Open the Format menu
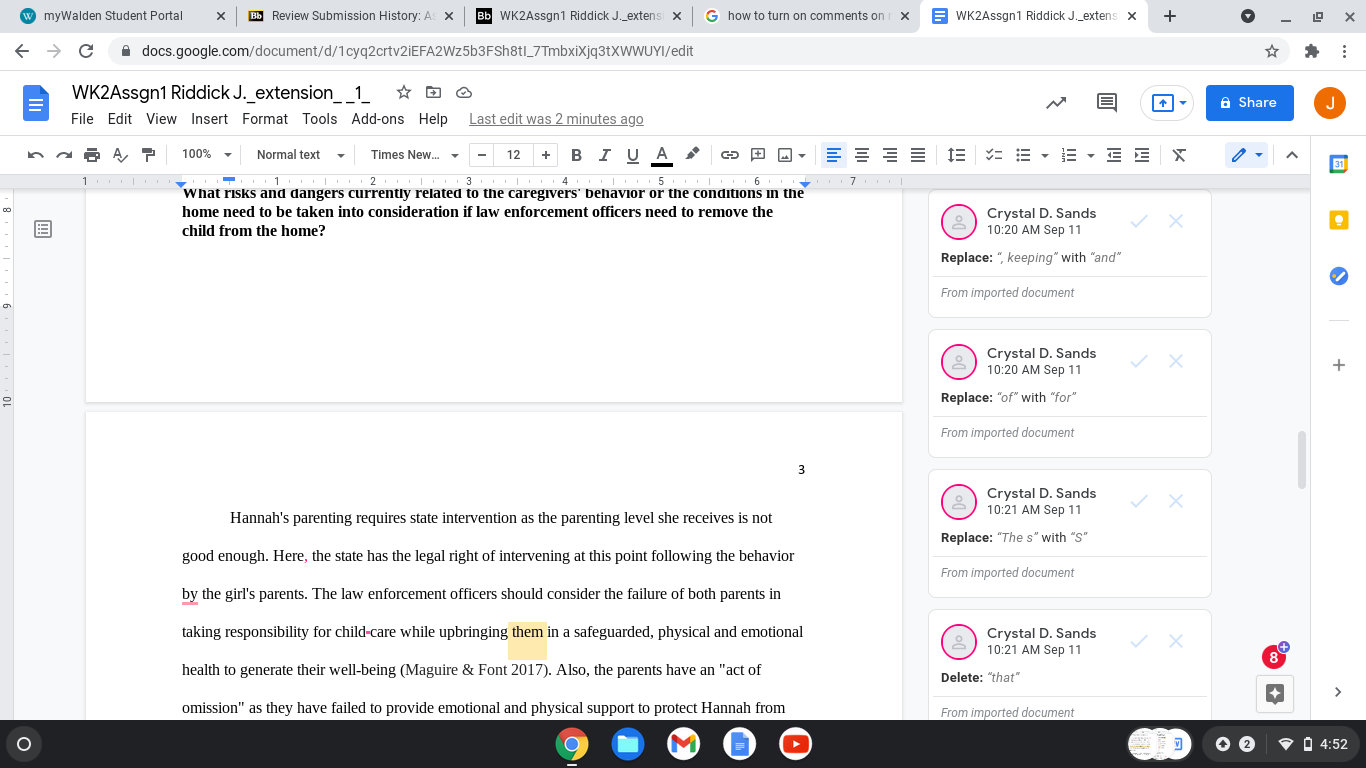Viewport: 1366px width, 768px height. [265, 119]
